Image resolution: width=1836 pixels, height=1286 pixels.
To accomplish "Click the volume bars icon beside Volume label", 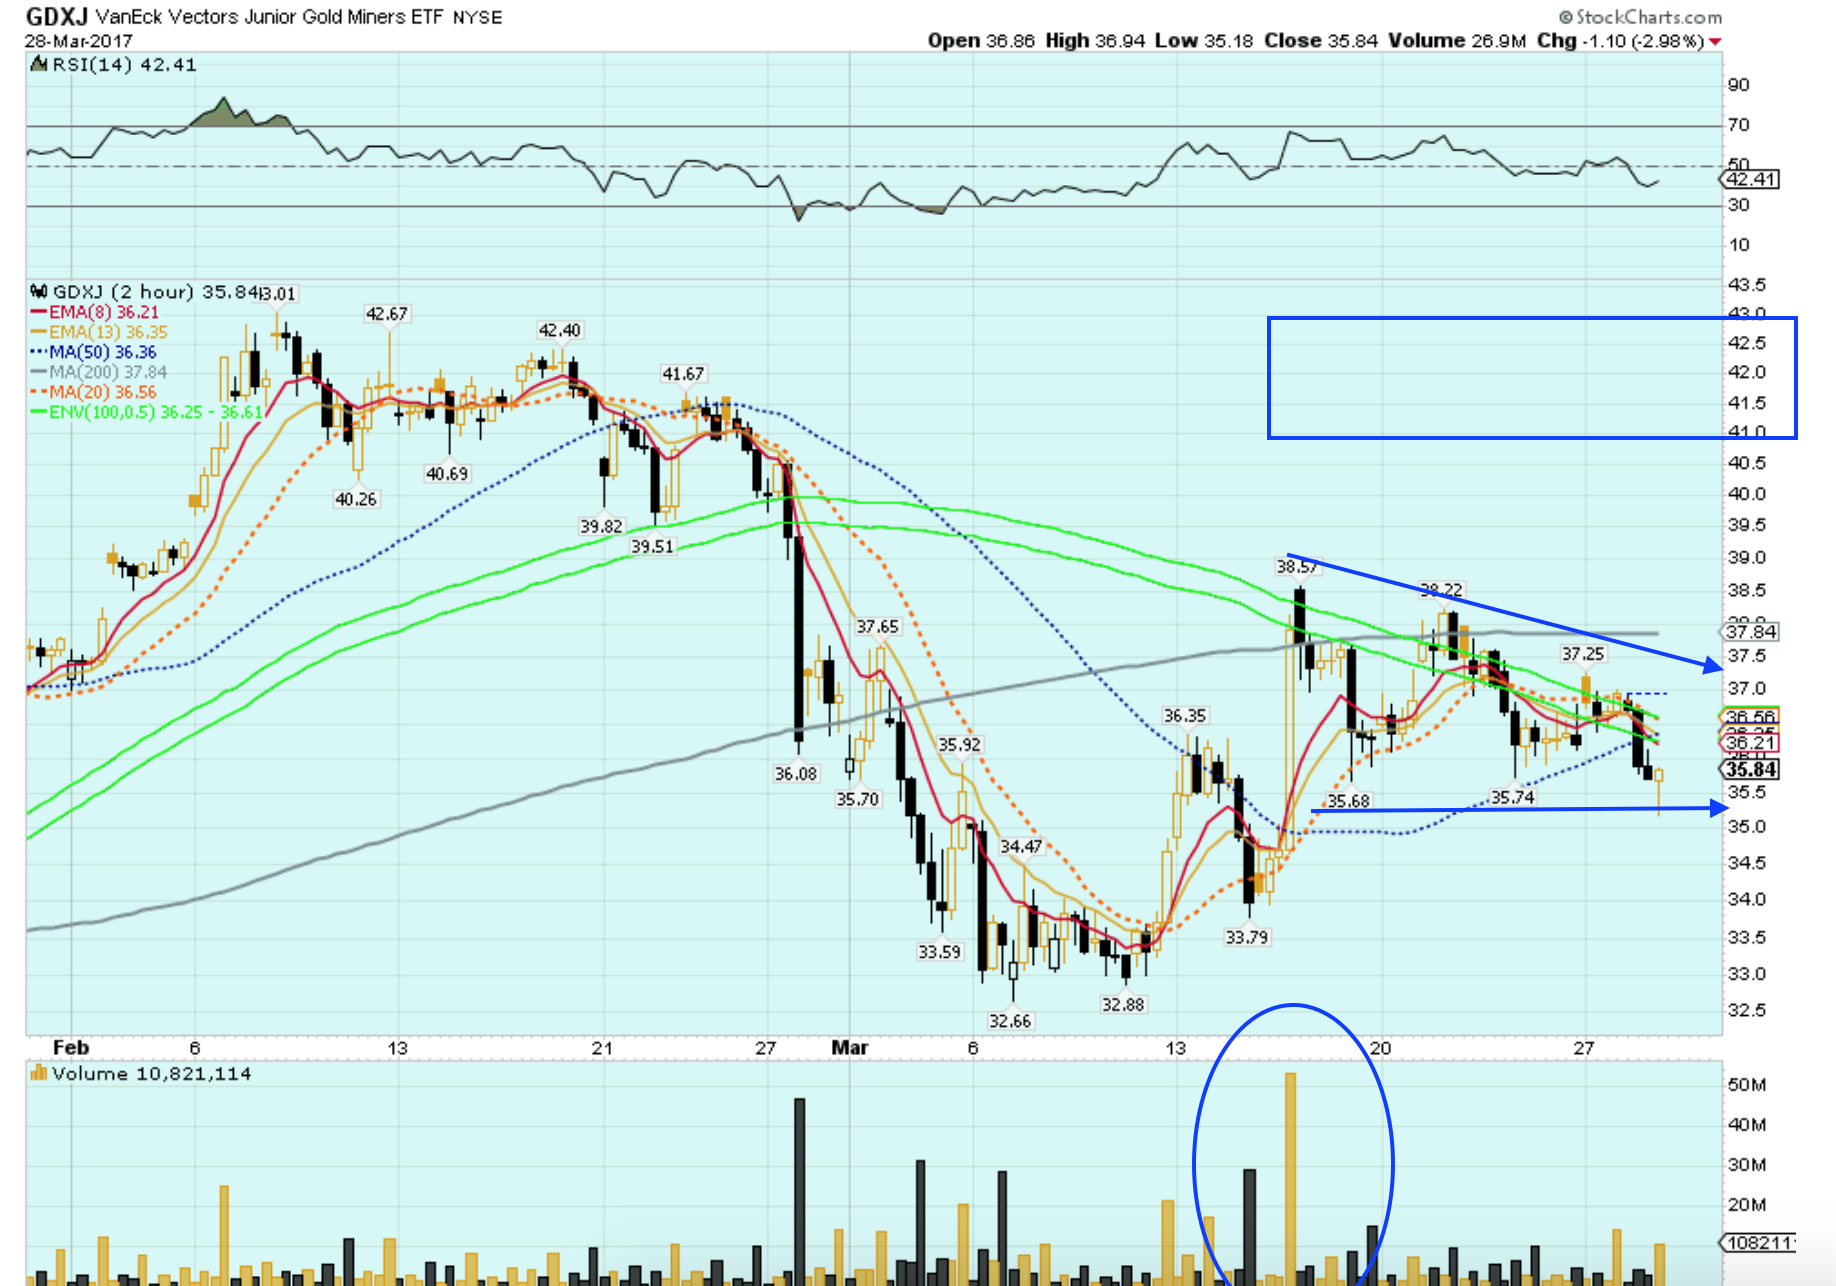I will [39, 1074].
